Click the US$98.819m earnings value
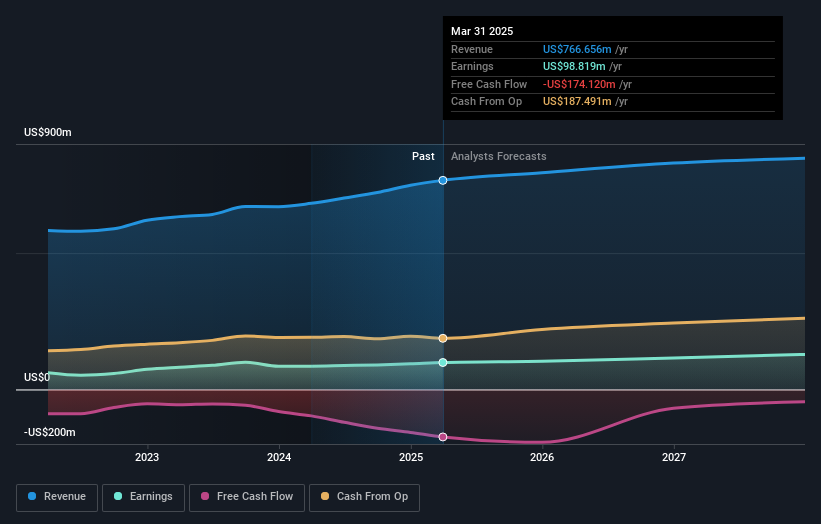Viewport: 821px width, 524px height. tap(574, 66)
